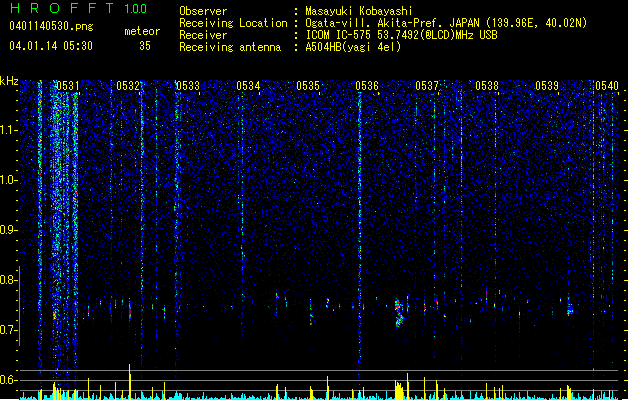
Task: Click antenna text A504HB(yagi 4el)
Action: point(353,47)
